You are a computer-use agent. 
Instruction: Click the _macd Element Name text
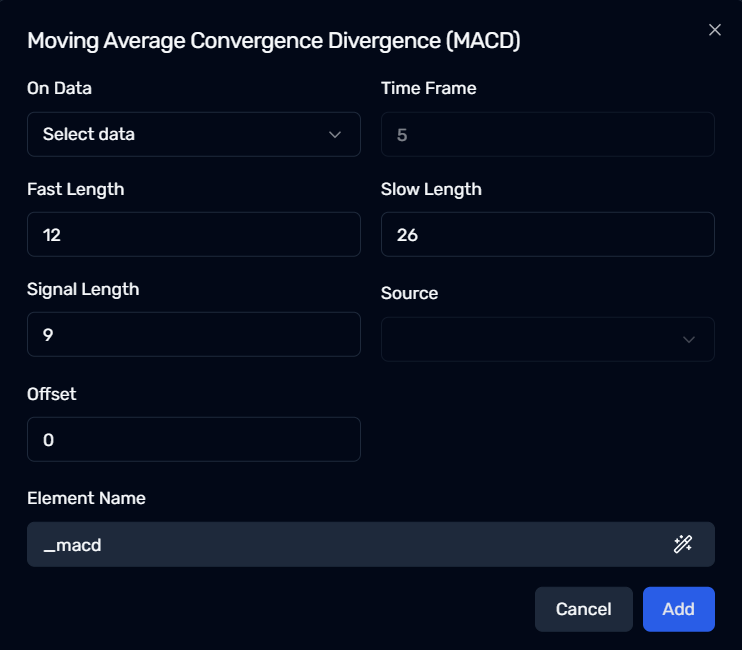(x=72, y=545)
